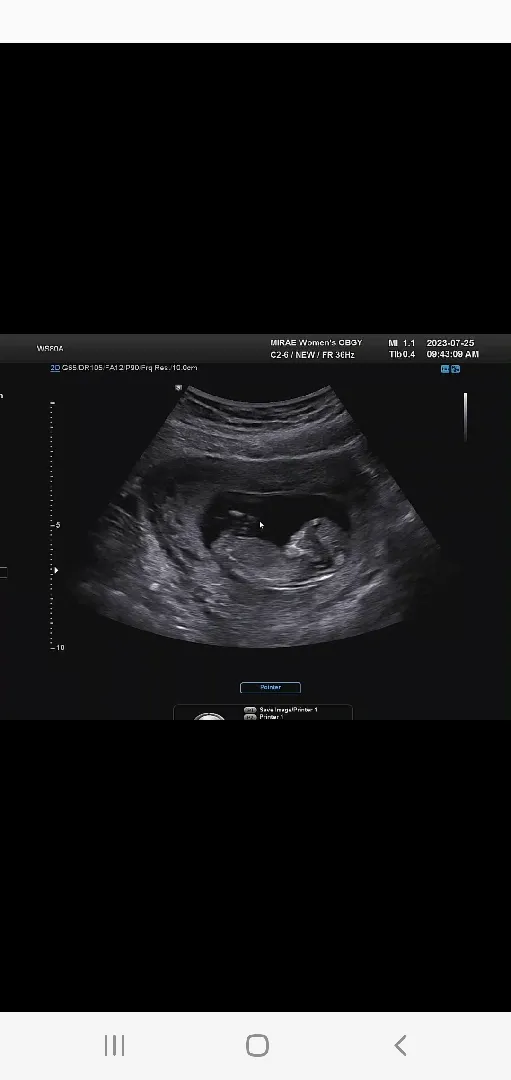Screen dimensions: 511x1080
Task: Click the grayscale bar beside the scan
Action: coord(466,417)
